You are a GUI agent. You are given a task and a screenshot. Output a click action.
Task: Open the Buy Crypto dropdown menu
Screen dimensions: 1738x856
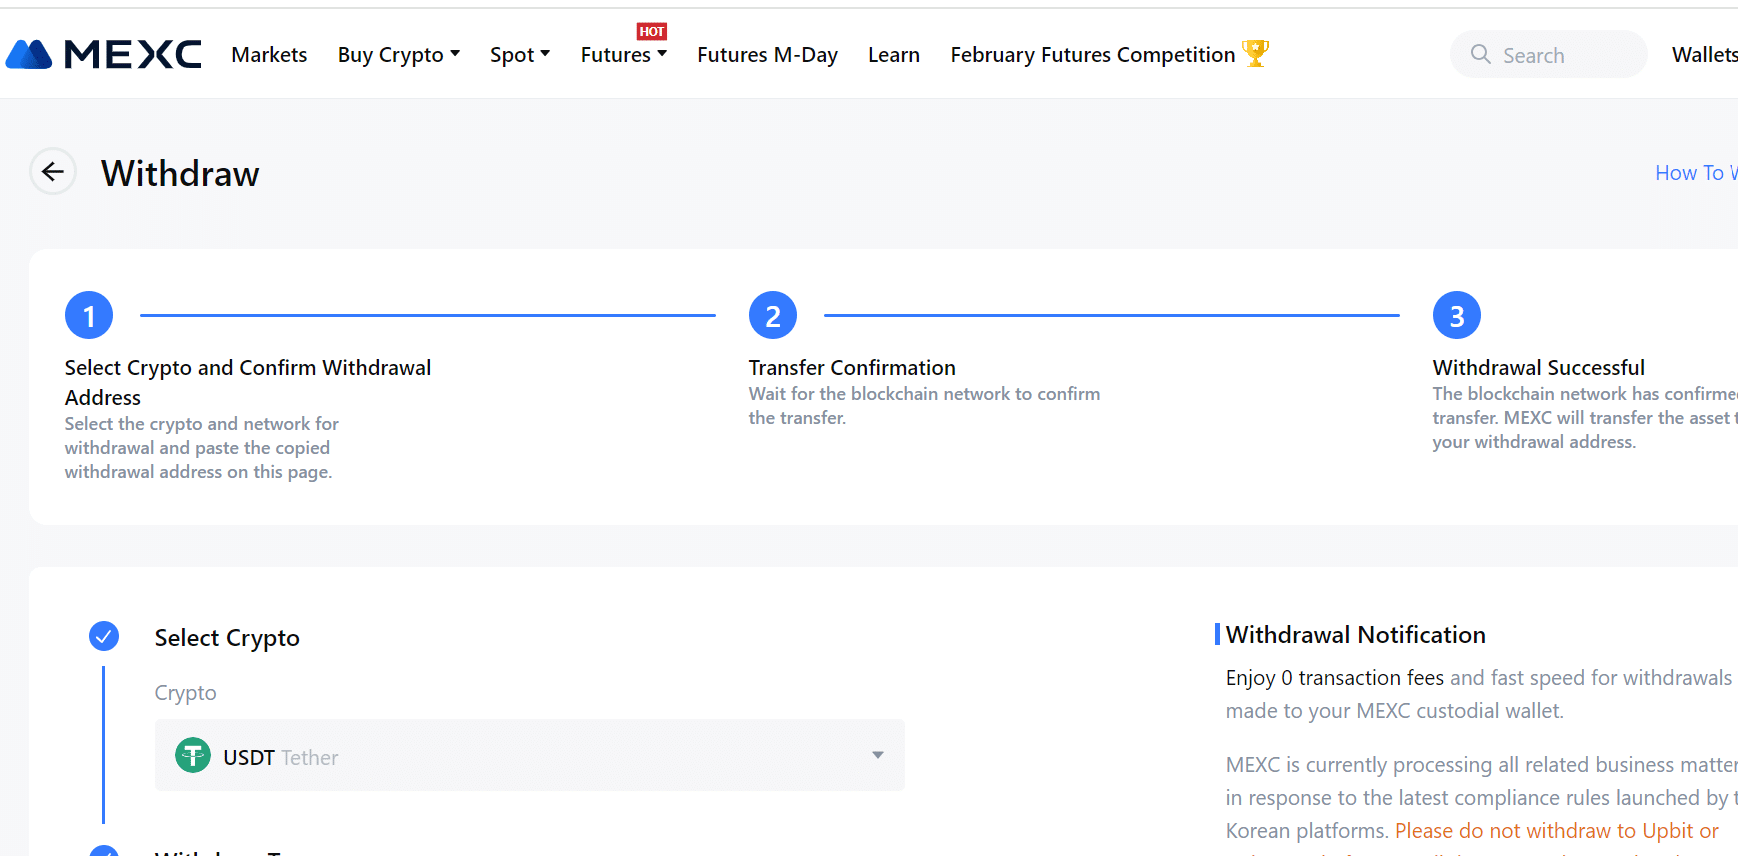(x=399, y=55)
